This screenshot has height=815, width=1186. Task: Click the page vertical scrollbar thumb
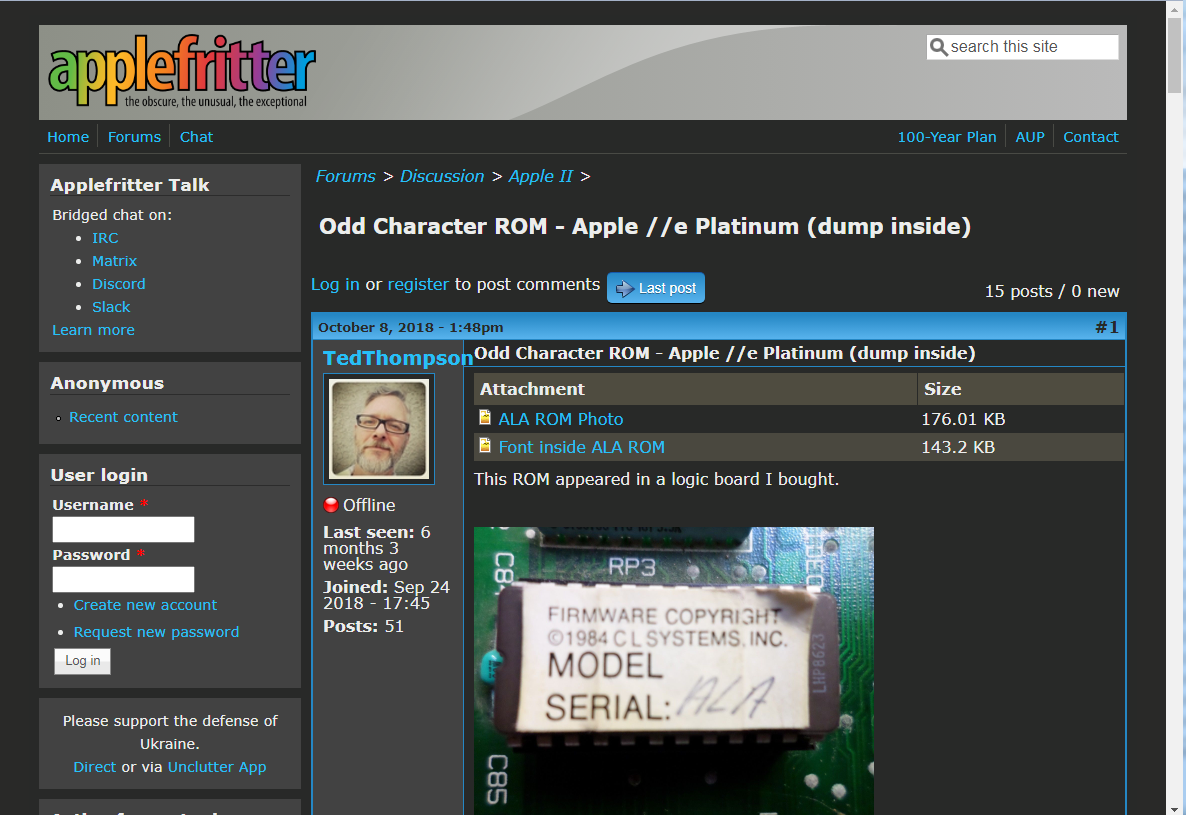(1174, 57)
